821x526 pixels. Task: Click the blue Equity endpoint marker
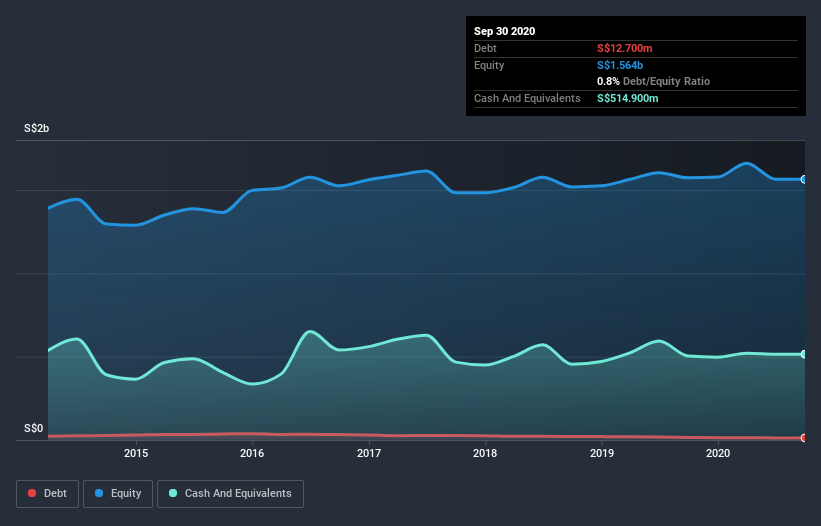(803, 179)
